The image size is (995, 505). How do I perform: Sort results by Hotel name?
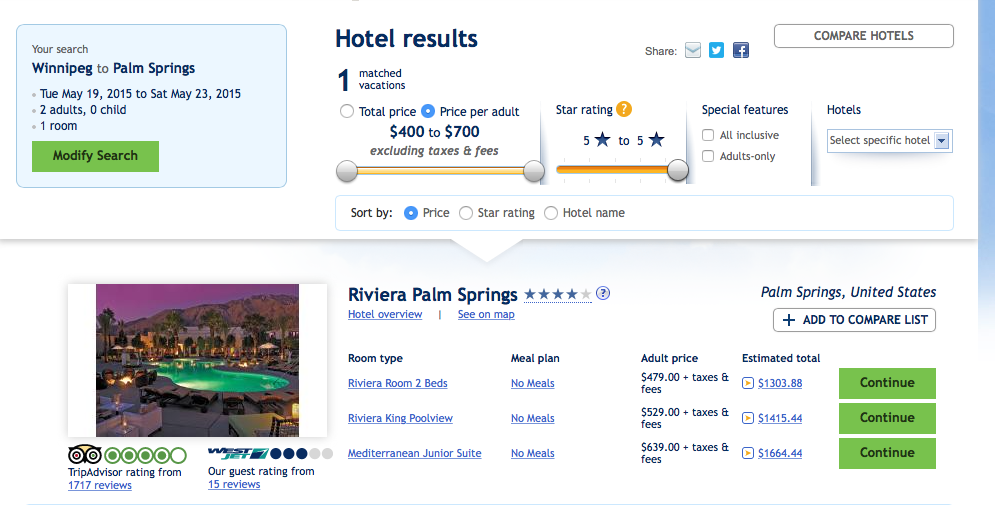click(551, 213)
